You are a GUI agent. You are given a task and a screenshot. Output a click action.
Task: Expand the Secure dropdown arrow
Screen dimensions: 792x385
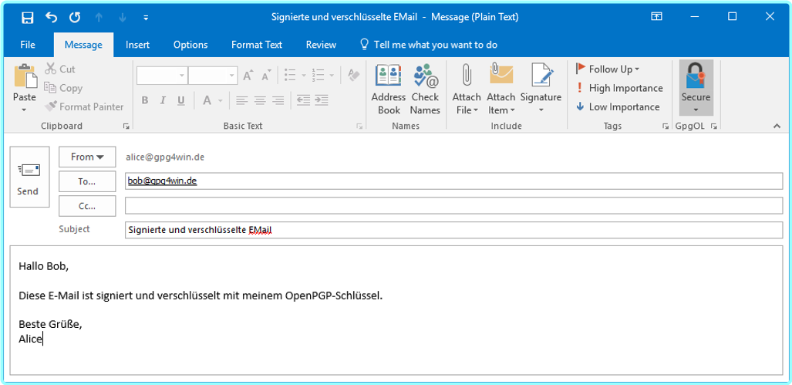point(696,110)
